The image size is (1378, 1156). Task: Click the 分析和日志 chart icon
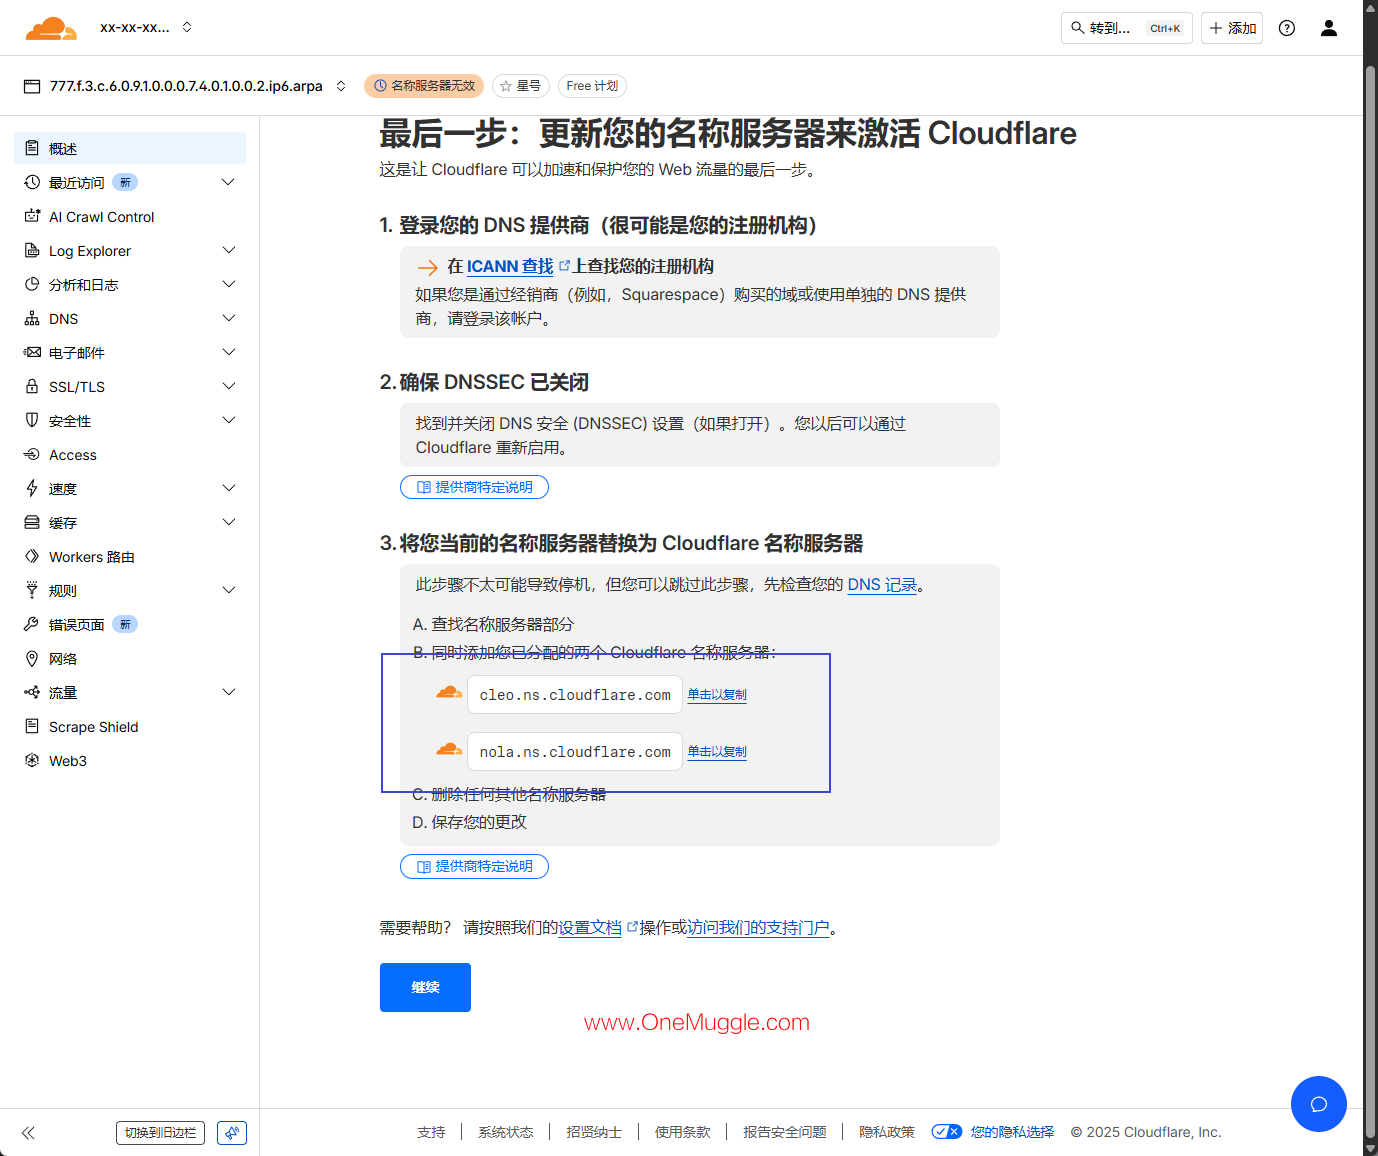pyautogui.click(x=32, y=284)
